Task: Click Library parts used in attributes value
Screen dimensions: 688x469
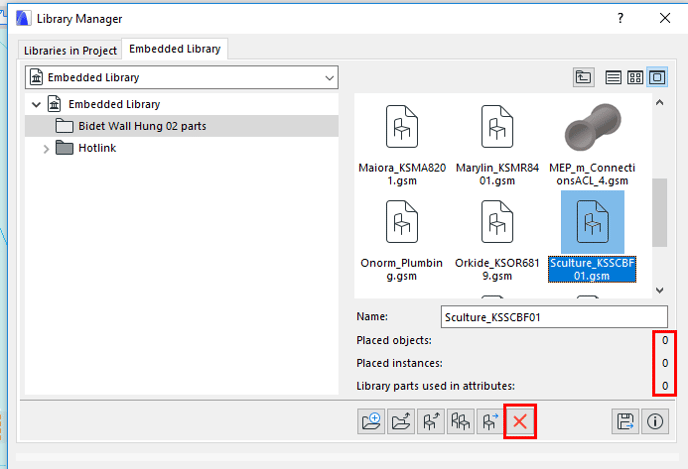Action: tap(665, 386)
